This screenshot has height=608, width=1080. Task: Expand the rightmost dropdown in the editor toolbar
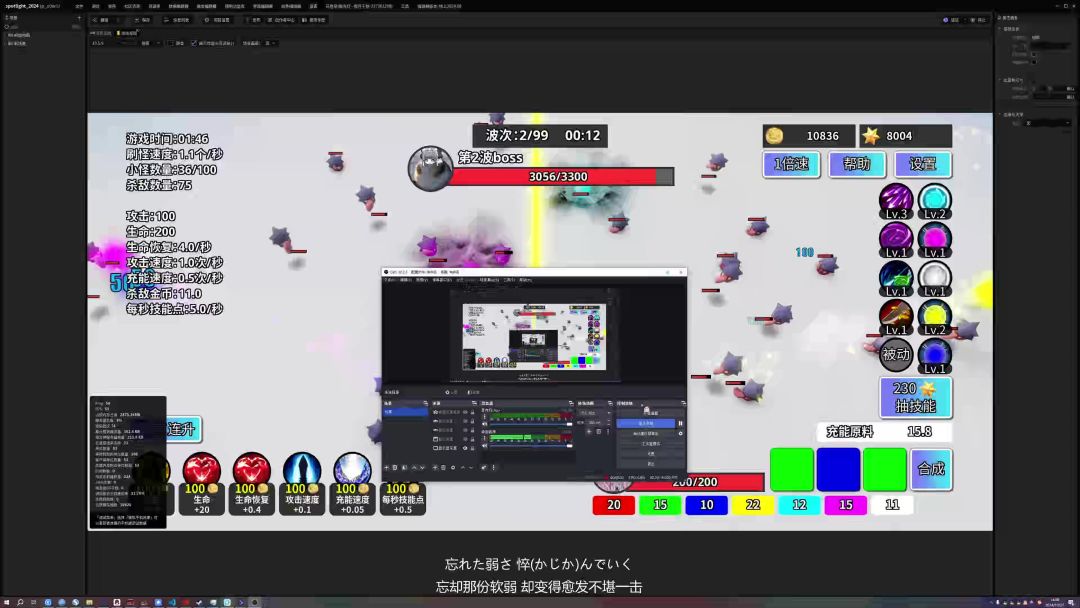pyautogui.click(x=270, y=43)
